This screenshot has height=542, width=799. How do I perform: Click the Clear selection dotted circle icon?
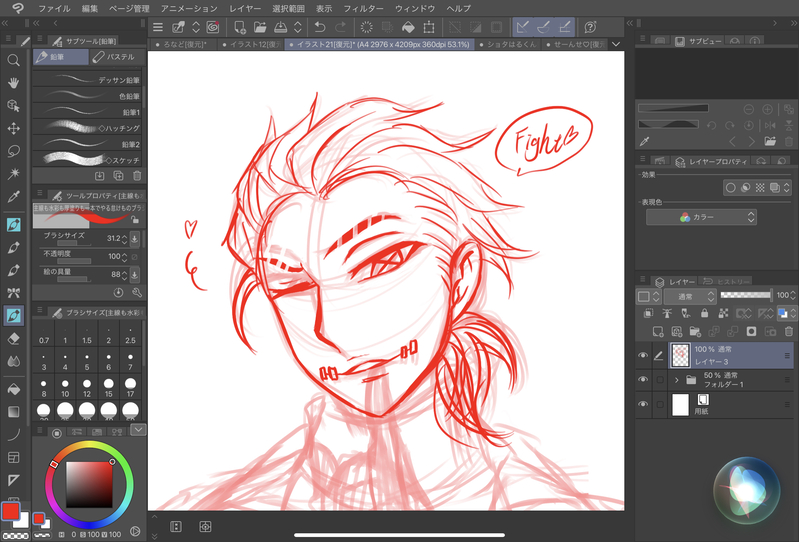click(366, 27)
